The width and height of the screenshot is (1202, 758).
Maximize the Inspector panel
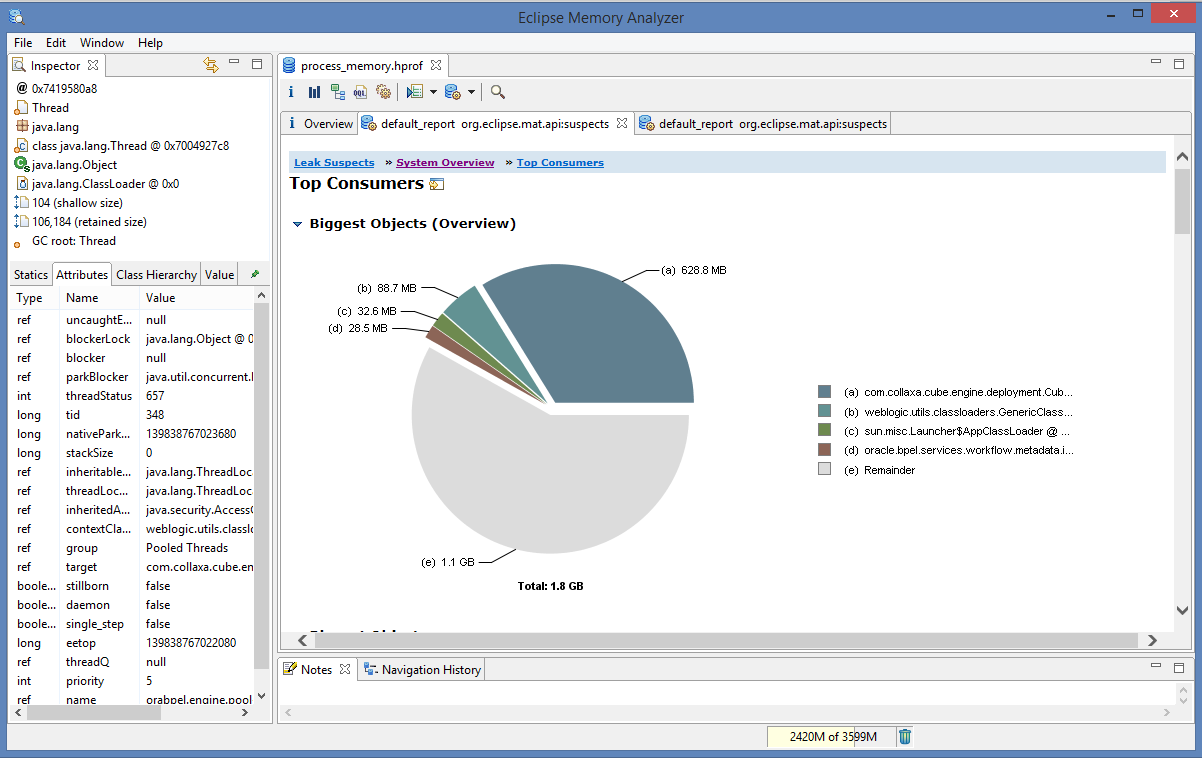(x=257, y=64)
